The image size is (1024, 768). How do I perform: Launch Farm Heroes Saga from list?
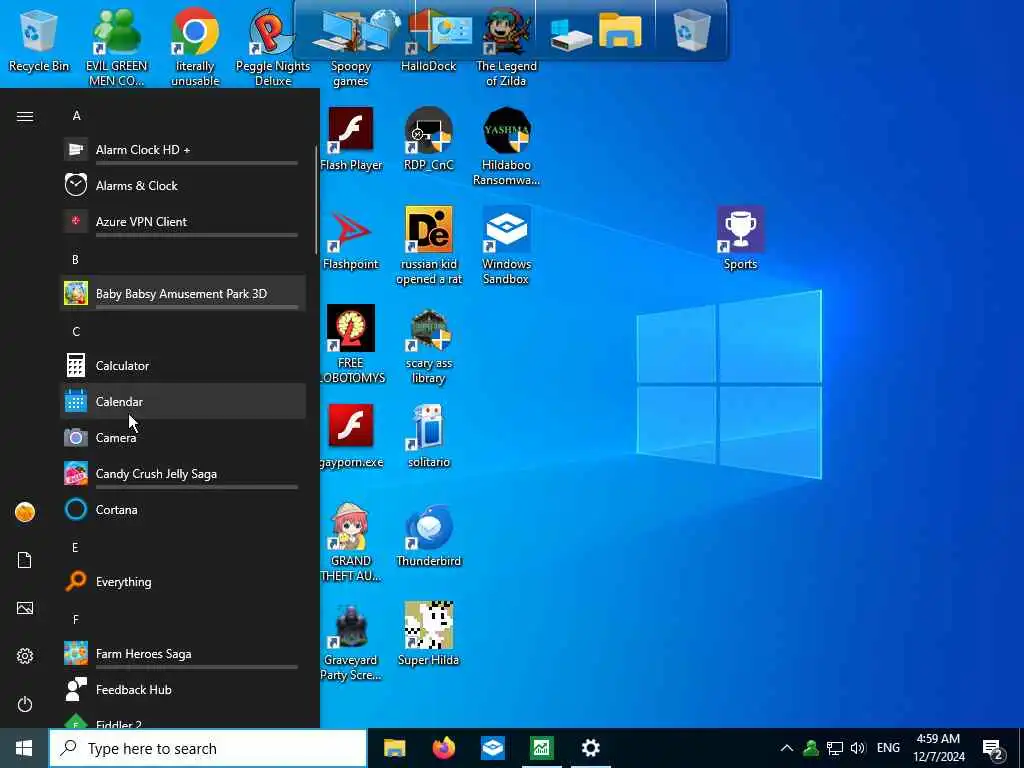click(x=183, y=654)
